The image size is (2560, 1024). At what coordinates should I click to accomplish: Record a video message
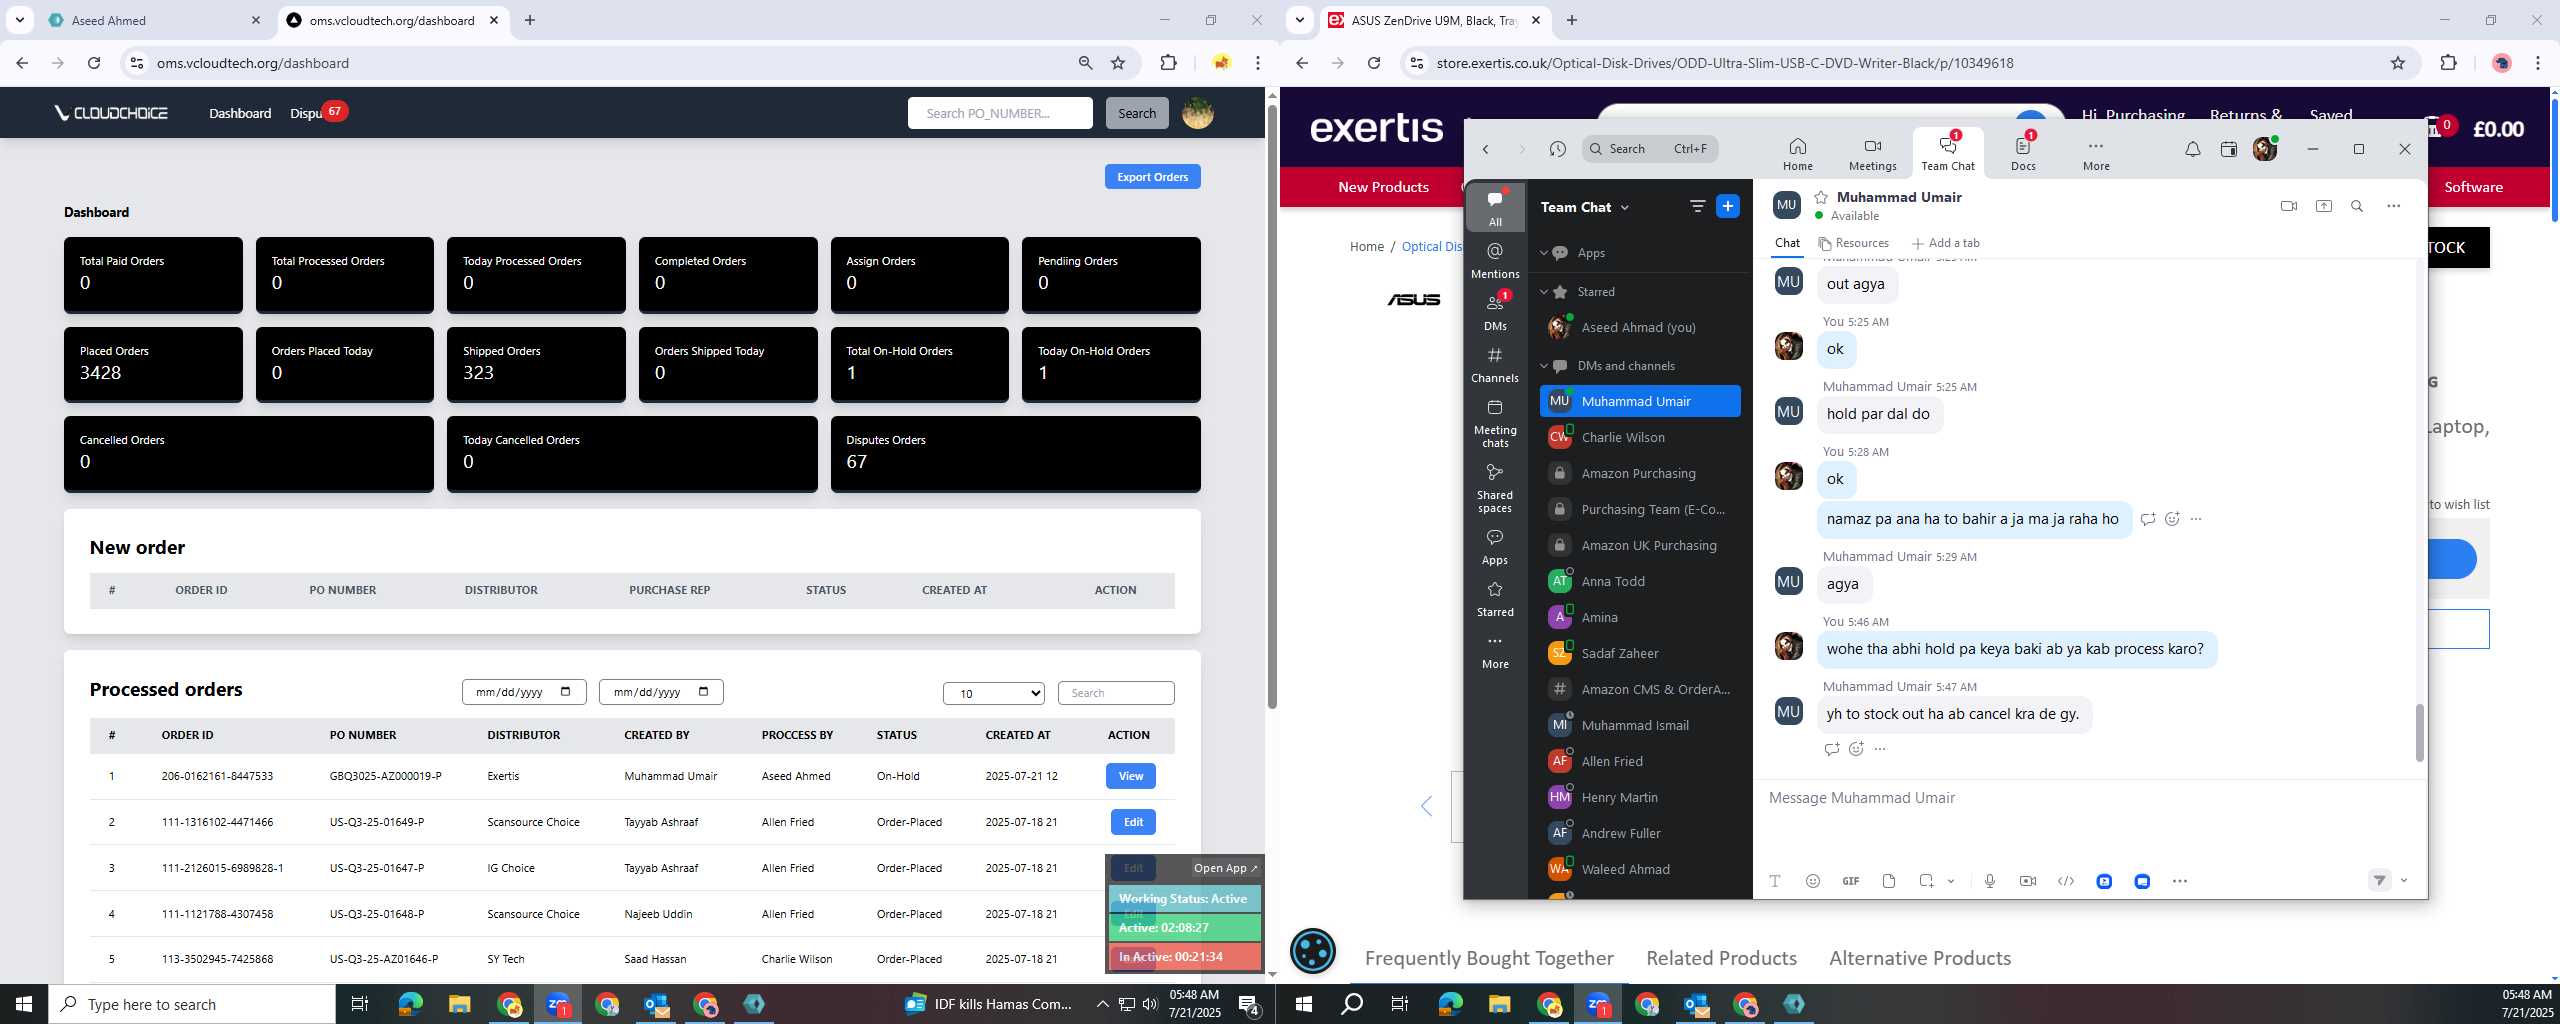[2027, 881]
